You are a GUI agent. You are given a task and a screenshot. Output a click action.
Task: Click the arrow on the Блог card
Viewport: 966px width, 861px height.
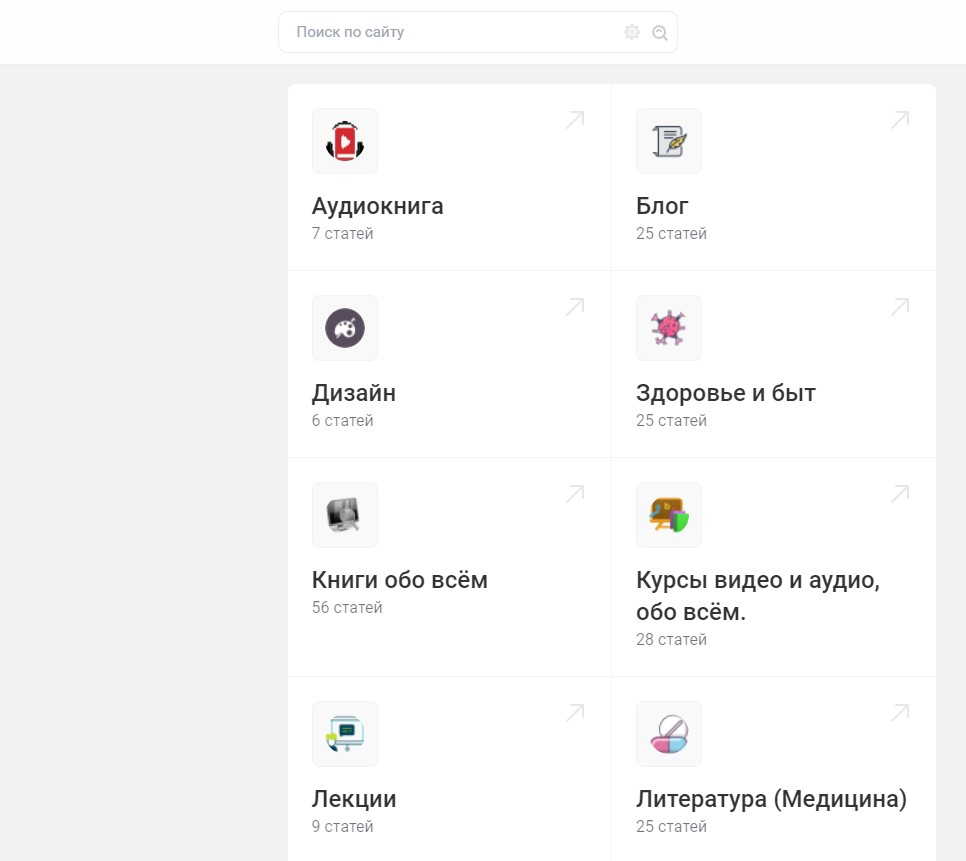pyautogui.click(x=900, y=120)
